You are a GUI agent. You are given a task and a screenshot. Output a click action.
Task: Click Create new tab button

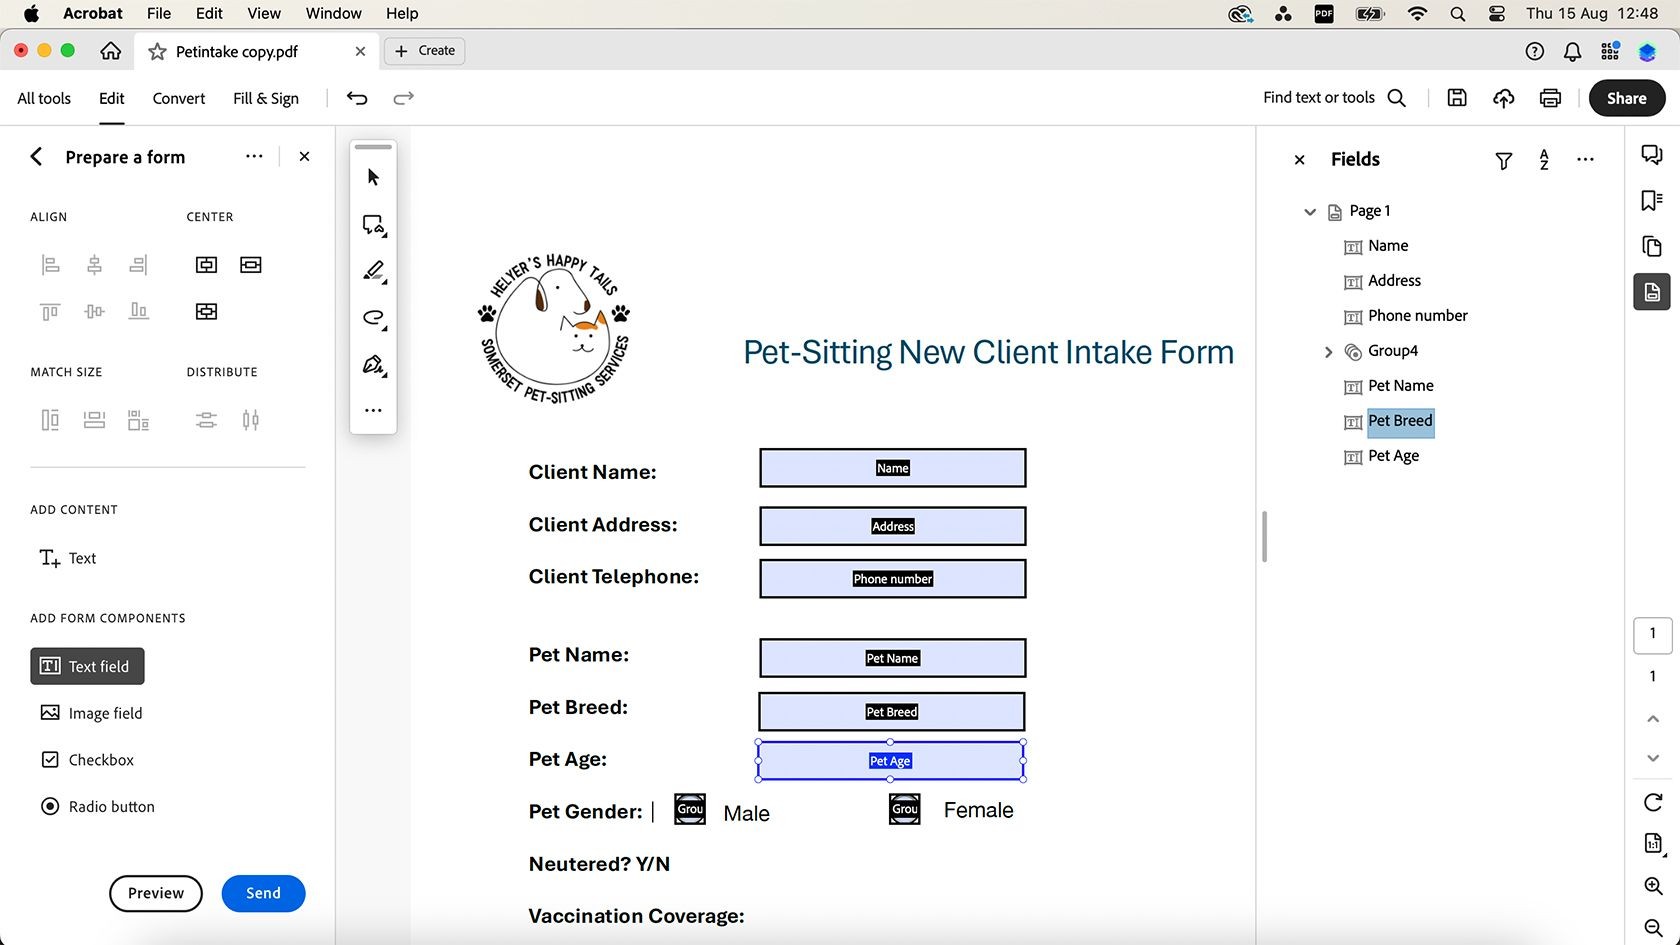425,51
